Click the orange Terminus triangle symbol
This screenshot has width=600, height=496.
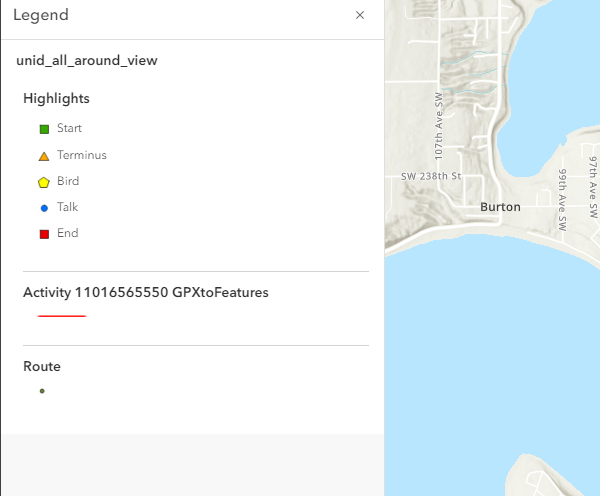44,156
